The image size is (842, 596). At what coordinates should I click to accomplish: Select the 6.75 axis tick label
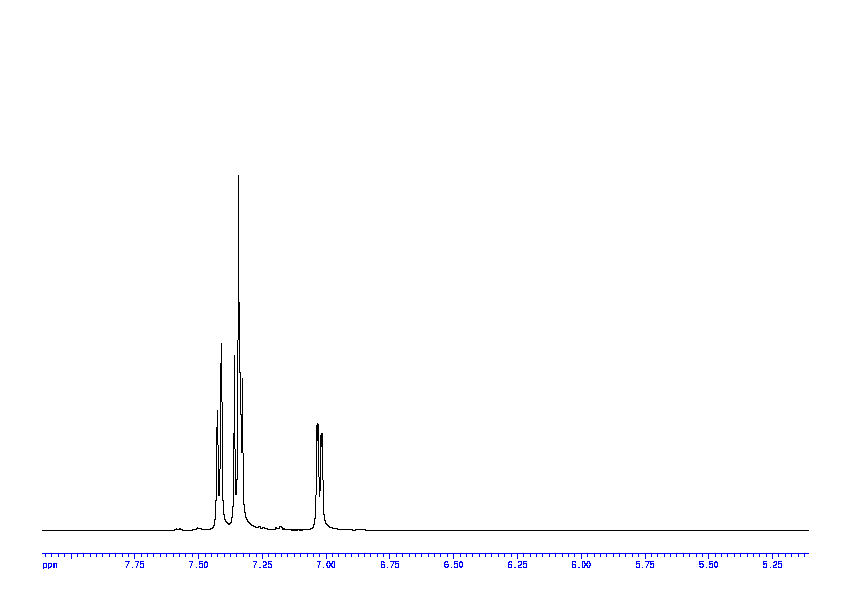390,565
